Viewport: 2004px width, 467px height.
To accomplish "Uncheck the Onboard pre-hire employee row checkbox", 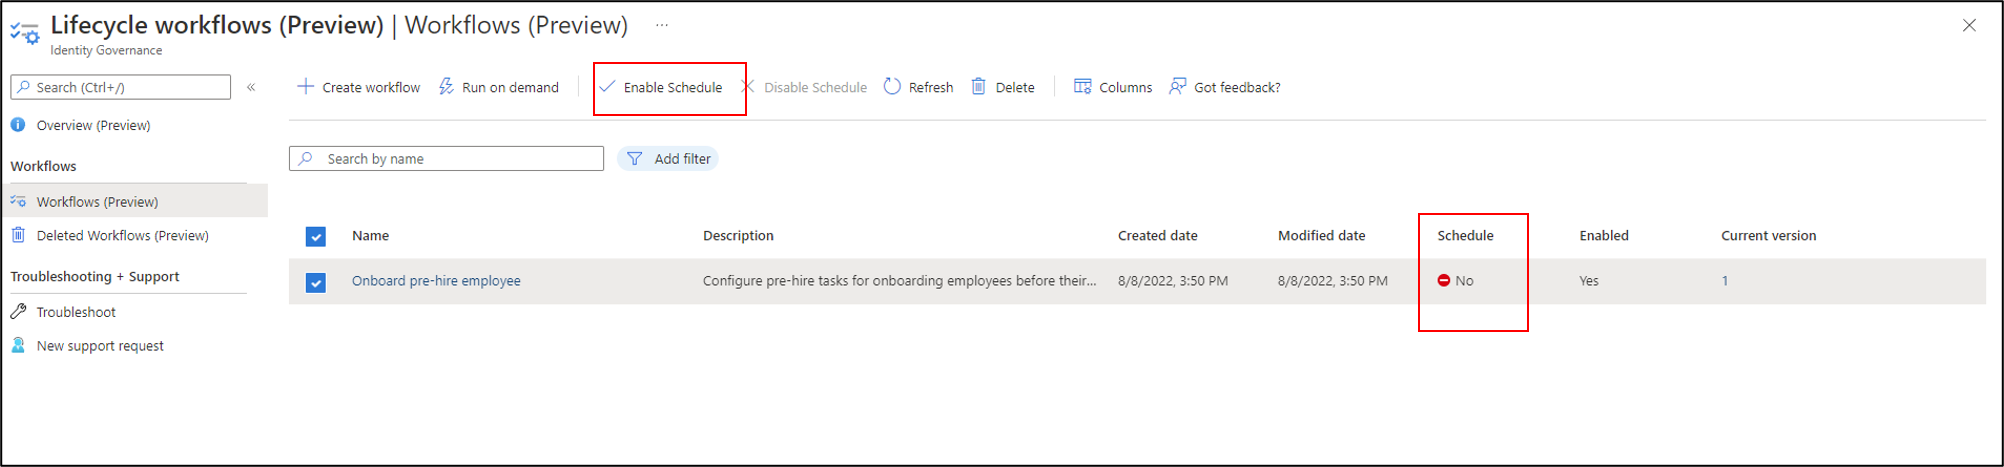I will coord(316,282).
